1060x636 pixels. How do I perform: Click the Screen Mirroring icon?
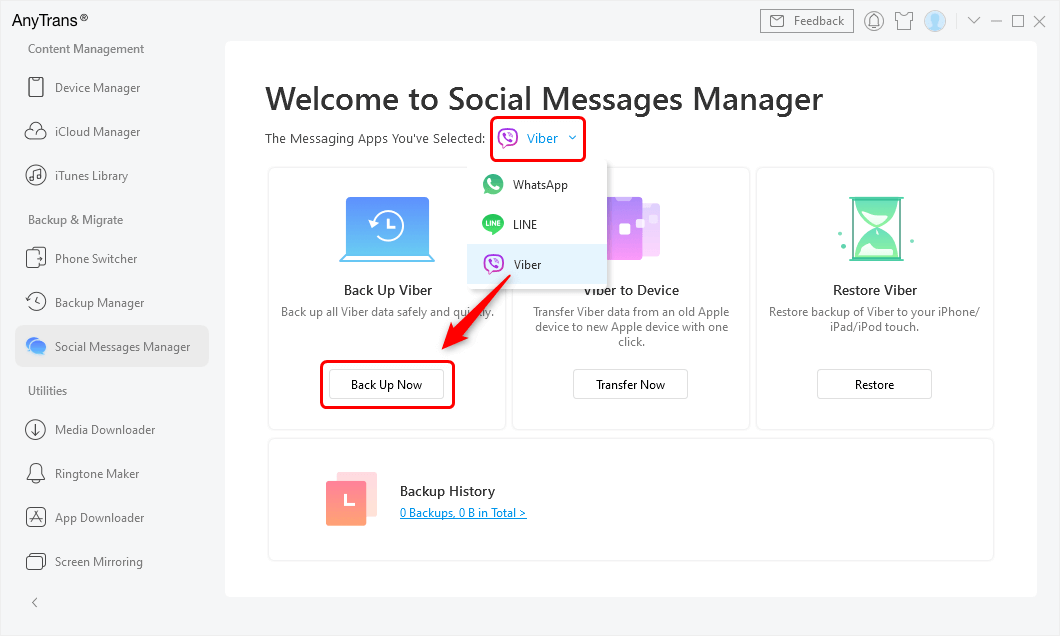click(x=36, y=561)
